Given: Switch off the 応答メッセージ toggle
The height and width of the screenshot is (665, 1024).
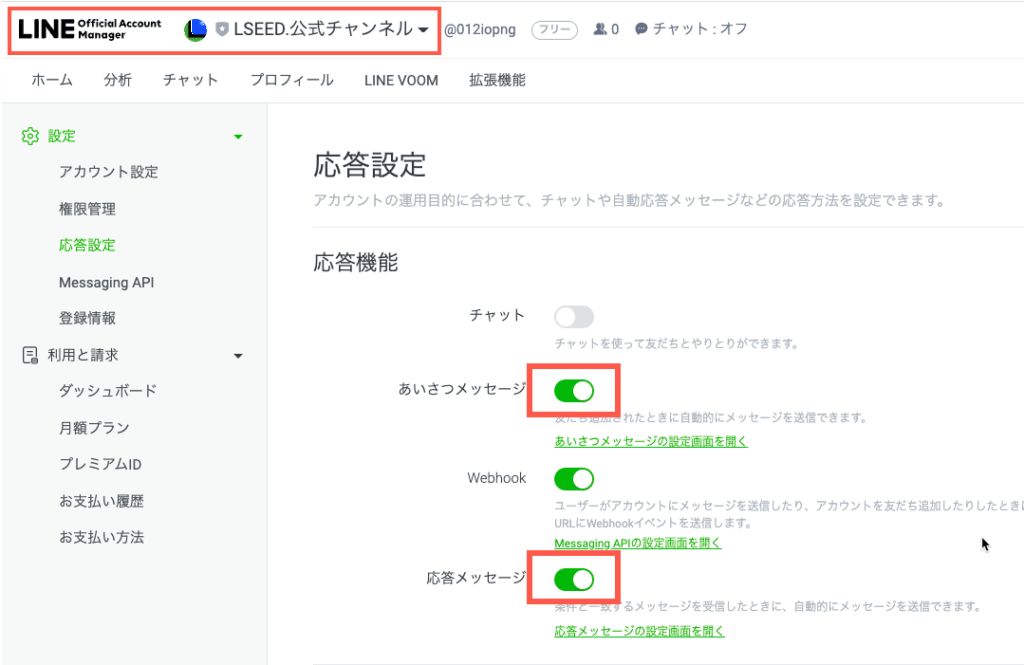Looking at the screenshot, I should click(574, 578).
